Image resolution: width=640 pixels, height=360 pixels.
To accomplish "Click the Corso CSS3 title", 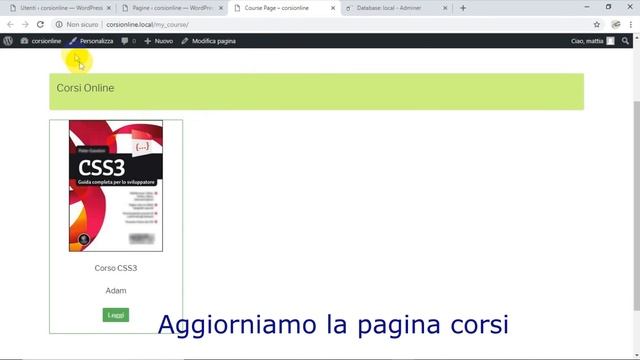I will coord(116,268).
